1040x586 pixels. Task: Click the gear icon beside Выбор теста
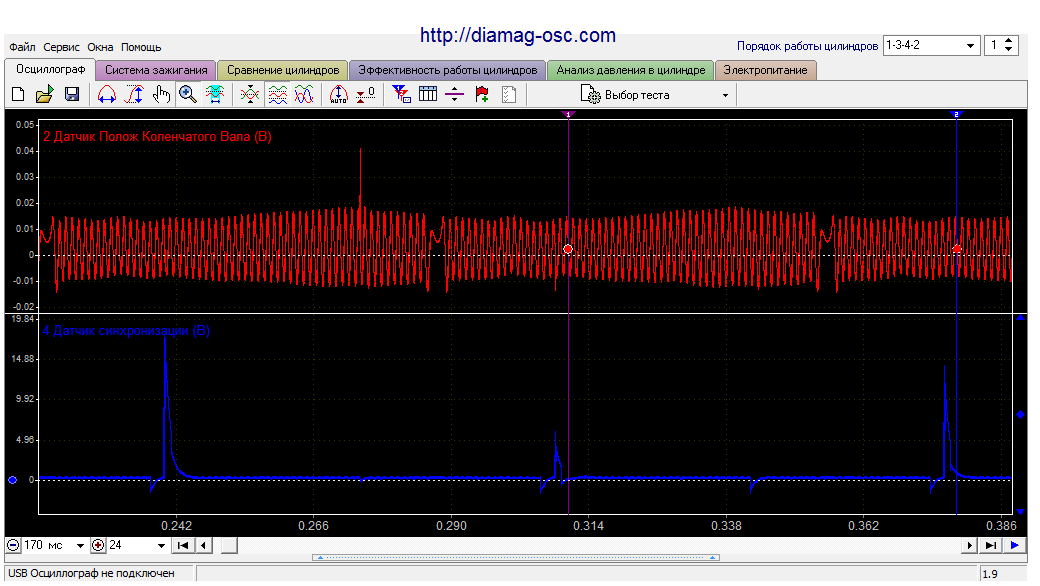590,95
